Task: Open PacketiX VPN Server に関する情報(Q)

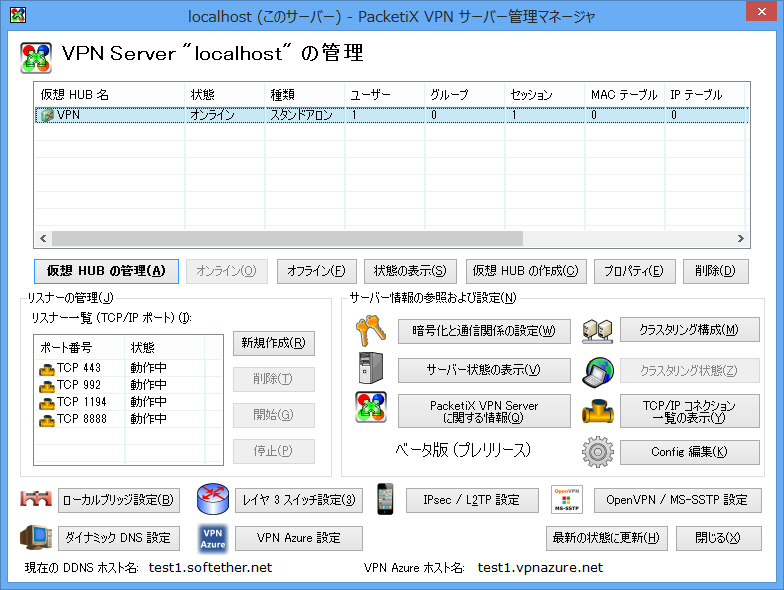Action: point(484,411)
